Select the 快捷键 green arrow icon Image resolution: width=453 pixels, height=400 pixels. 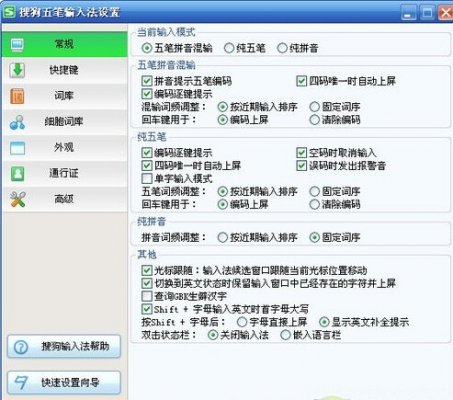(17, 70)
